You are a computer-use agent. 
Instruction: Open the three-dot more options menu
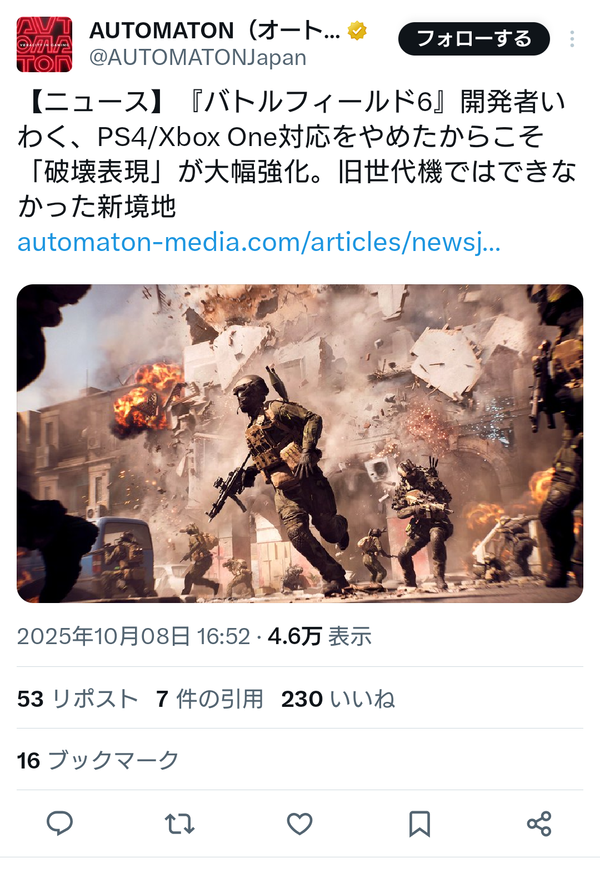coord(572,39)
